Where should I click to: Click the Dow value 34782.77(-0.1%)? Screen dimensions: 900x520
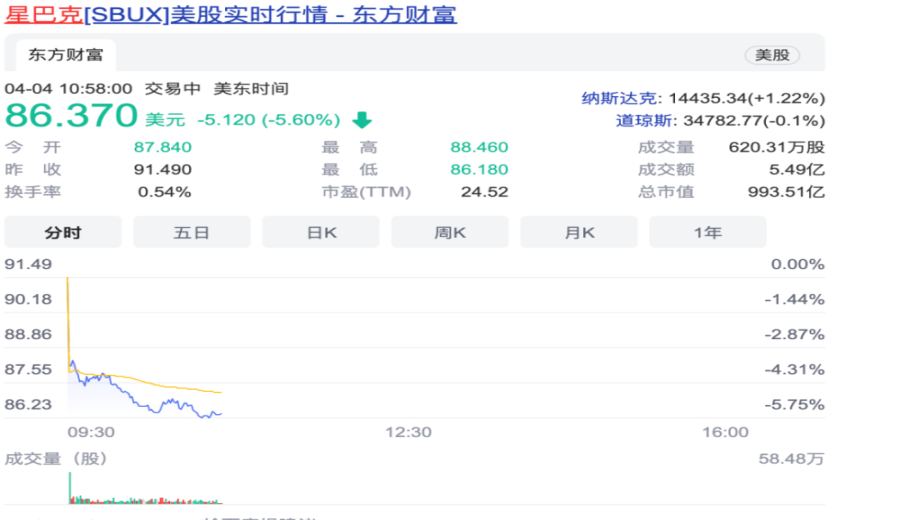coord(754,121)
